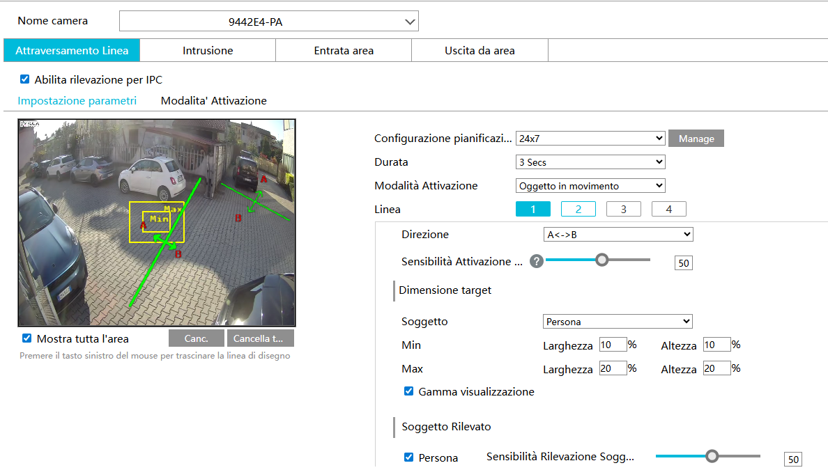This screenshot has width=828, height=470.
Task: Open the Modalita' Attivazione sub-tab
Action: point(214,101)
